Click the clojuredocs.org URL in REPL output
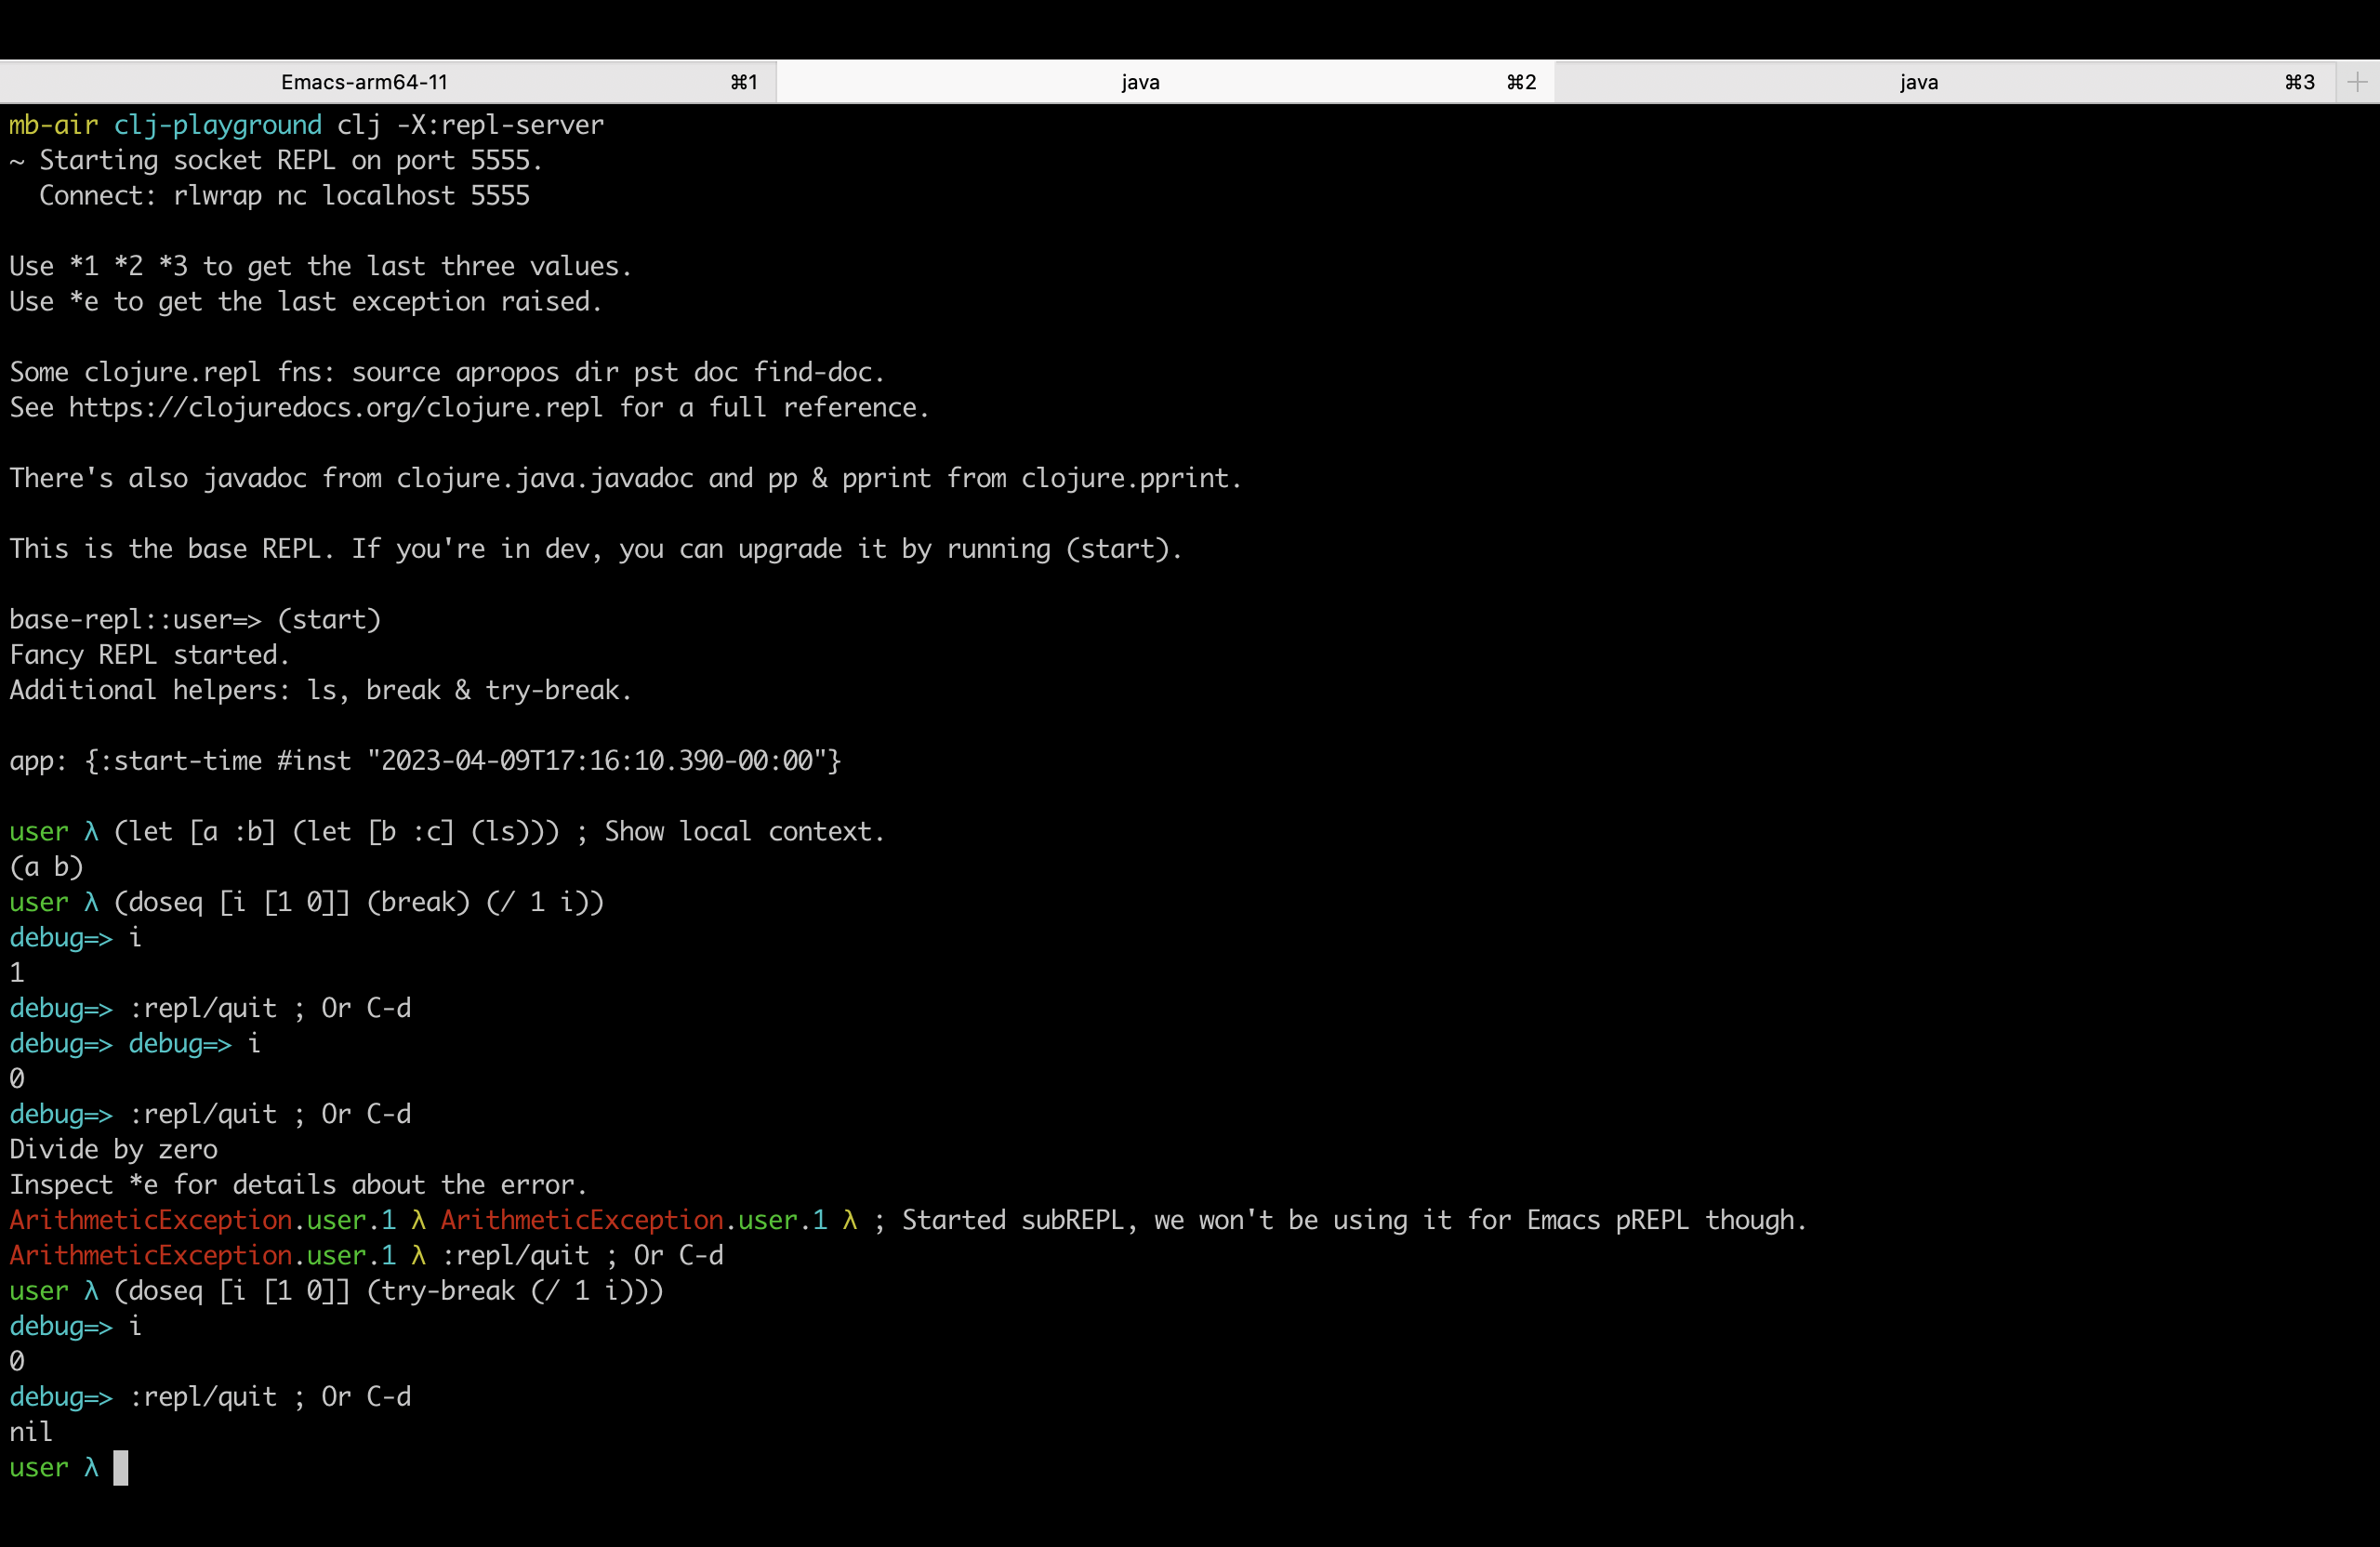Viewport: 2380px width, 1547px height. tap(336, 408)
